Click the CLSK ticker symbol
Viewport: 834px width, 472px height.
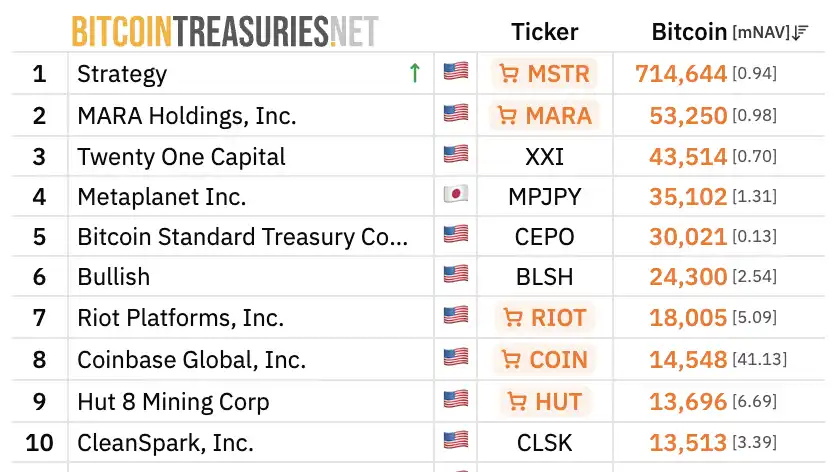544,441
